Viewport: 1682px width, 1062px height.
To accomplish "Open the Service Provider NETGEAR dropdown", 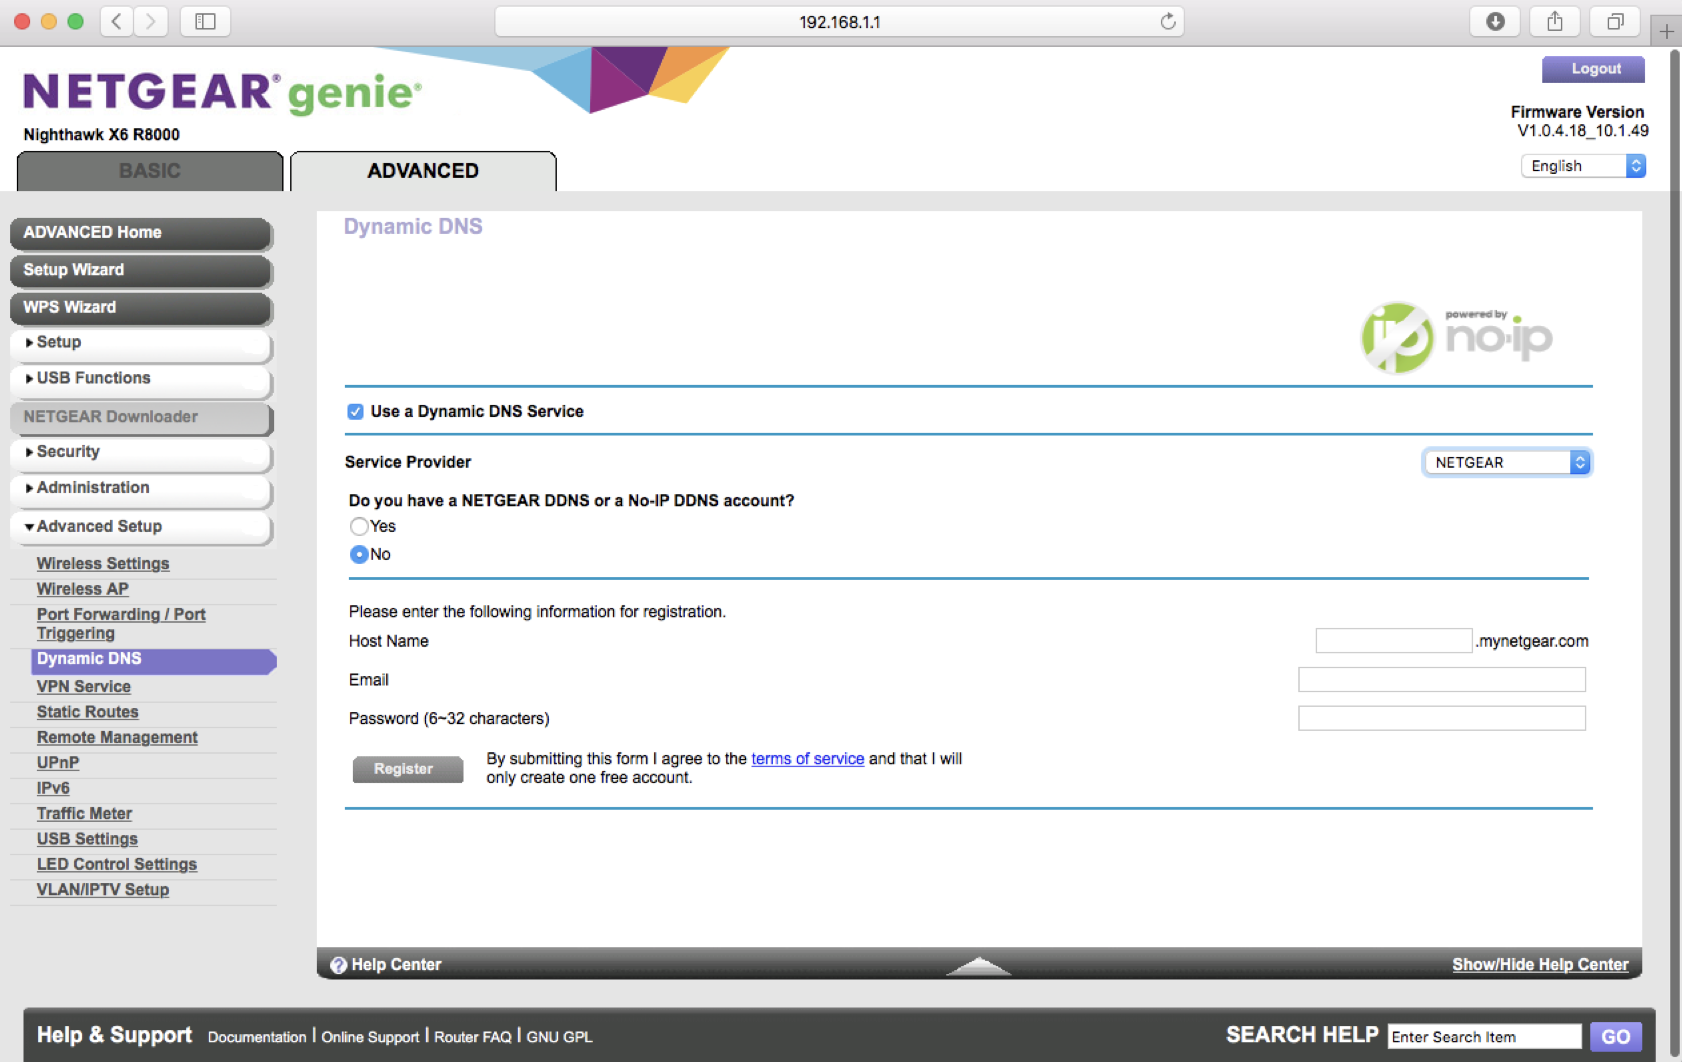I will 1507,462.
